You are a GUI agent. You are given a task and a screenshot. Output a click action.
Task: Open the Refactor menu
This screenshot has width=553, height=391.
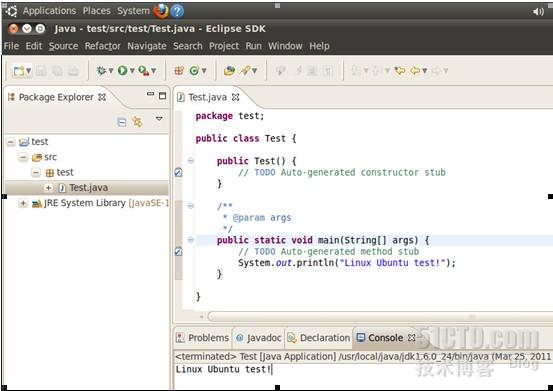(x=102, y=46)
